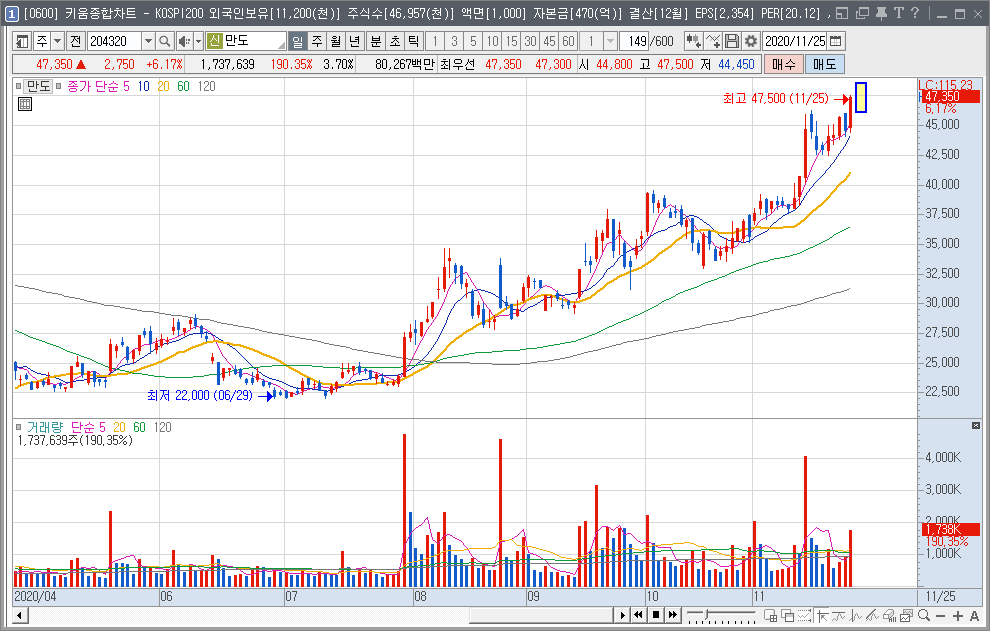Click the dotted line chart range icon
Image resolution: width=990 pixels, height=631 pixels.
pos(804,615)
